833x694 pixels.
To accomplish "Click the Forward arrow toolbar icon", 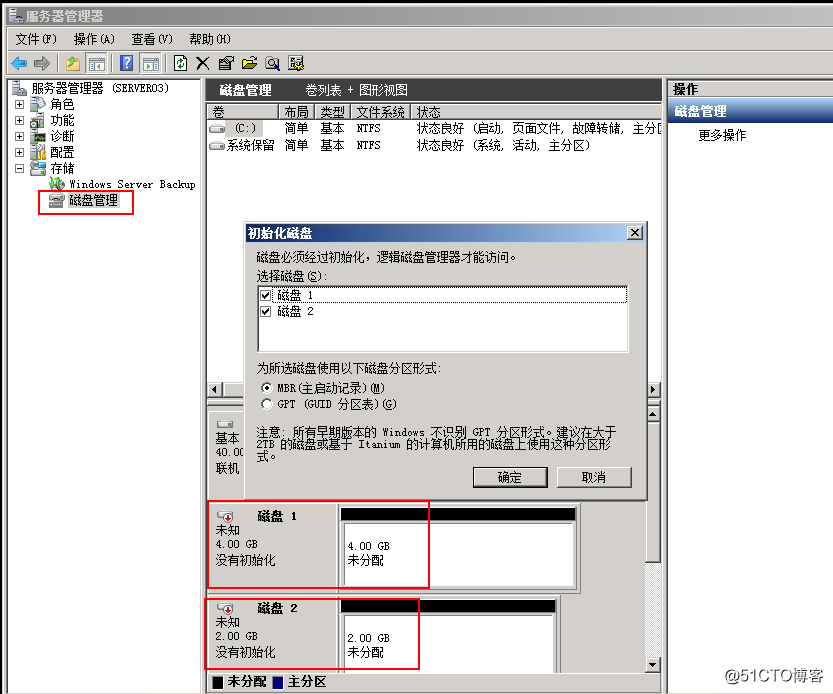I will (x=41, y=64).
